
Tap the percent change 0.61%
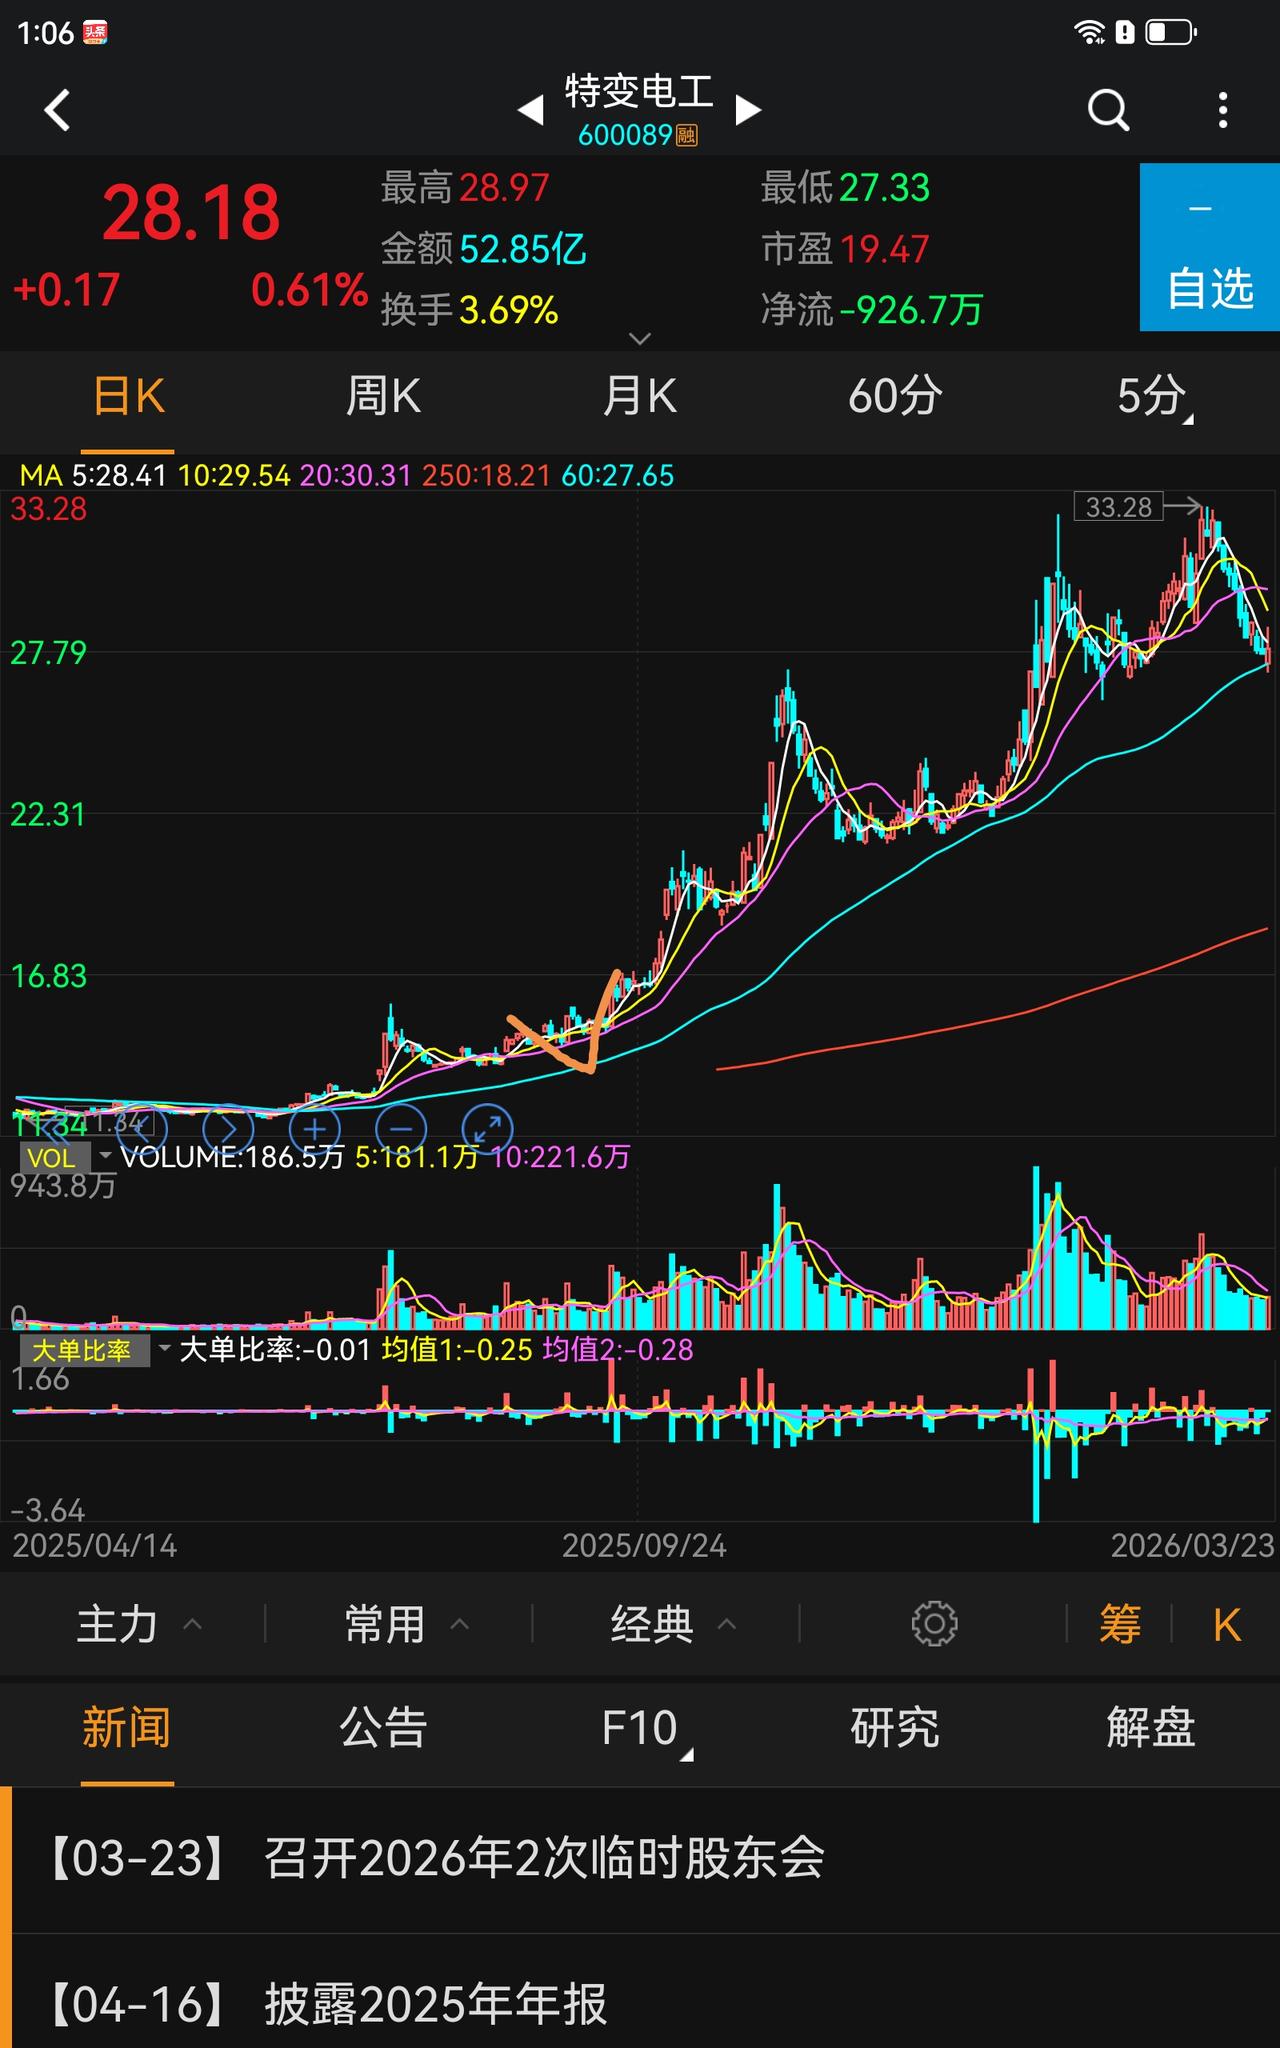point(309,291)
